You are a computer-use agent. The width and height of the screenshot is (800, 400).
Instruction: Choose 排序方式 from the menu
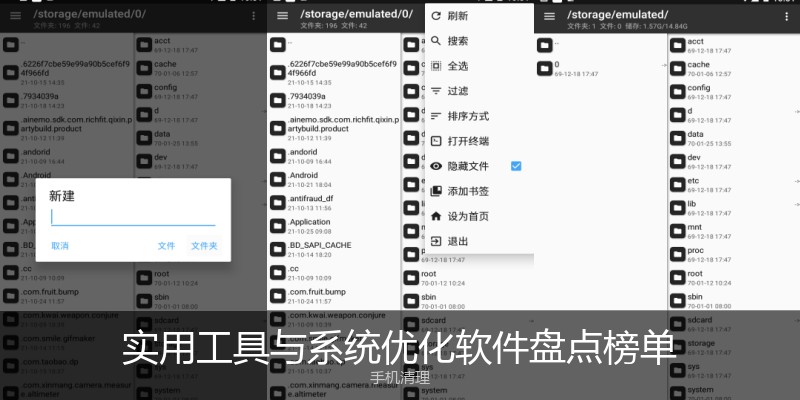click(x=479, y=116)
